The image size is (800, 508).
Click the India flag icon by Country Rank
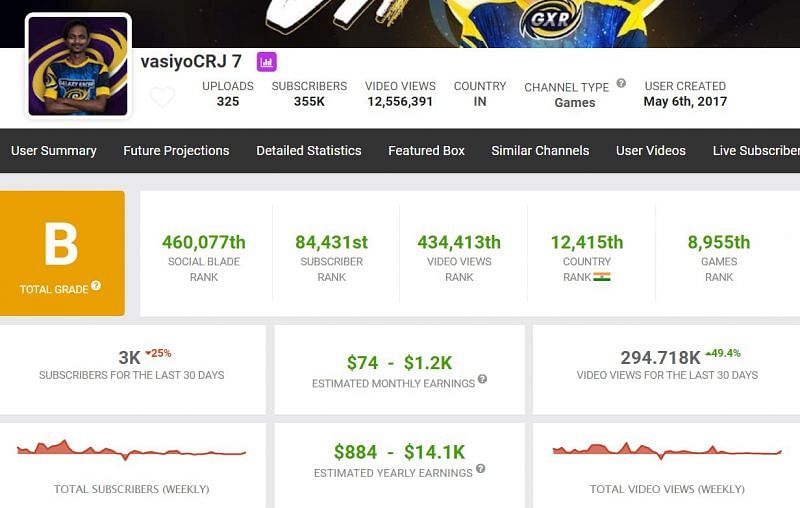[601, 277]
